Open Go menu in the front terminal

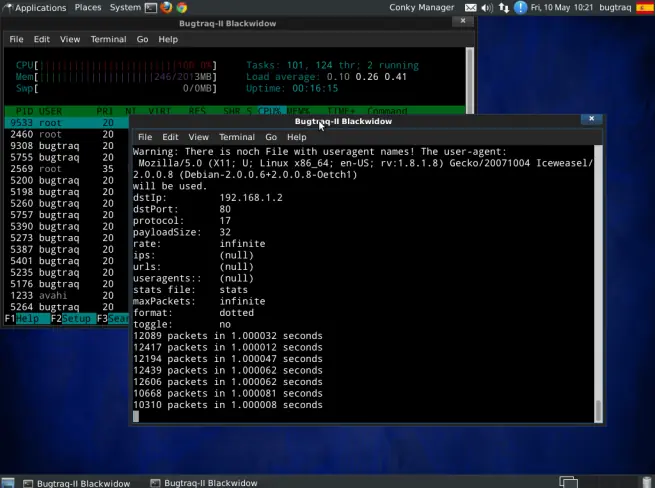click(x=271, y=137)
